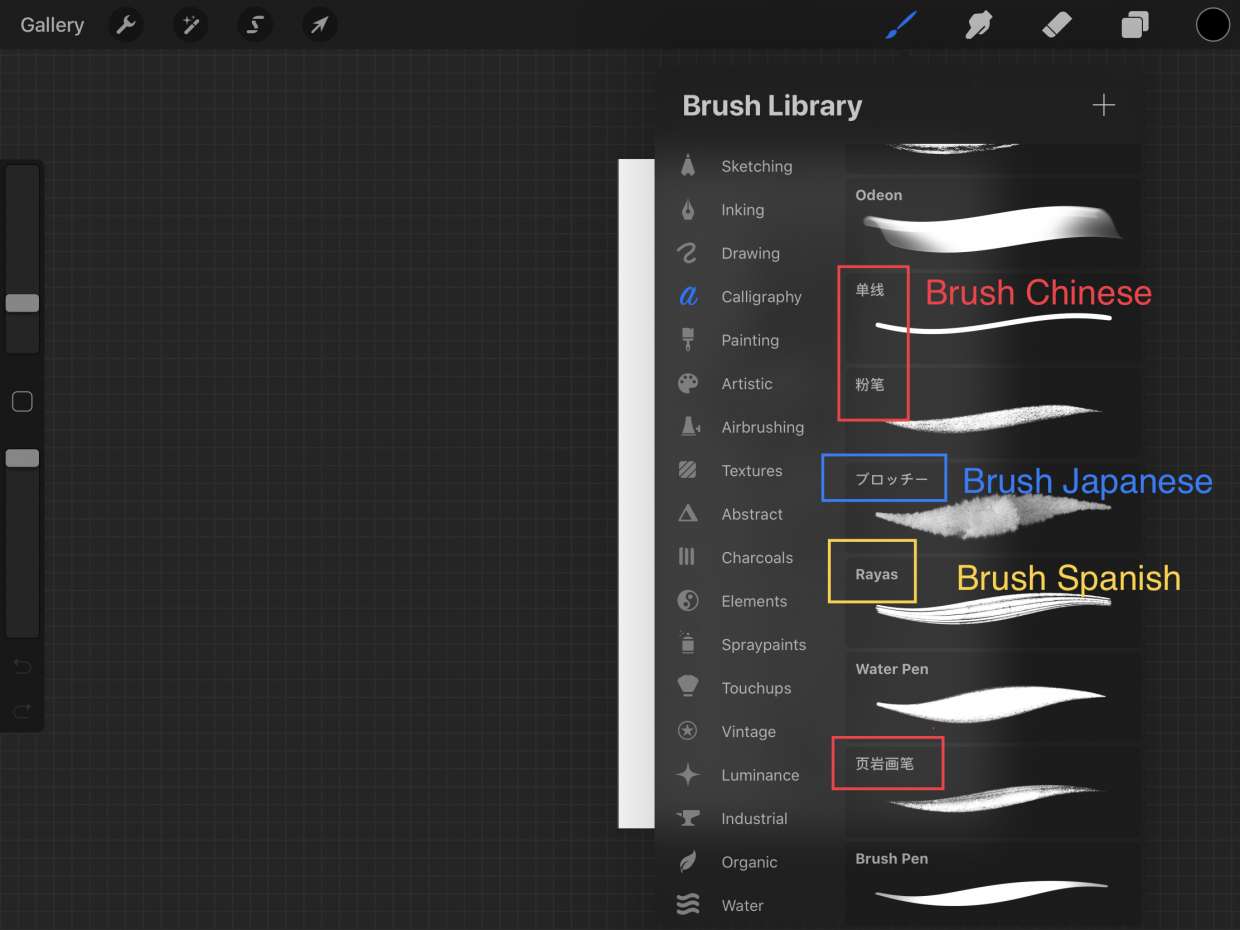
Task: Switch to the Inking brush set
Action: tap(742, 210)
